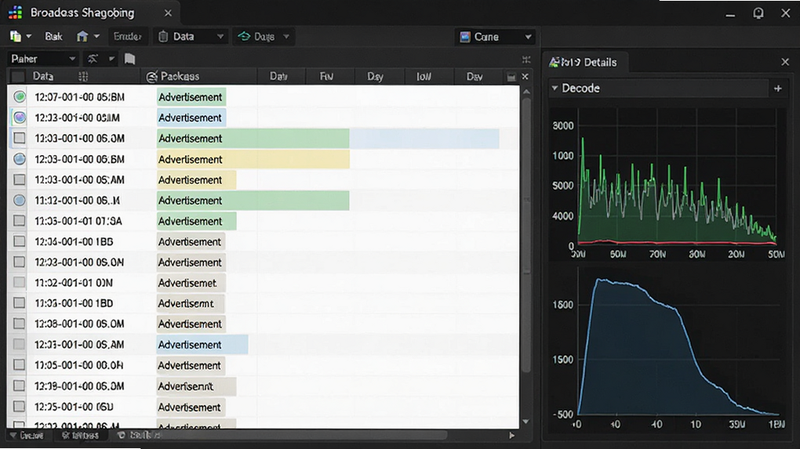Click the Details tab icon
The height and width of the screenshot is (449, 800).
tap(554, 62)
